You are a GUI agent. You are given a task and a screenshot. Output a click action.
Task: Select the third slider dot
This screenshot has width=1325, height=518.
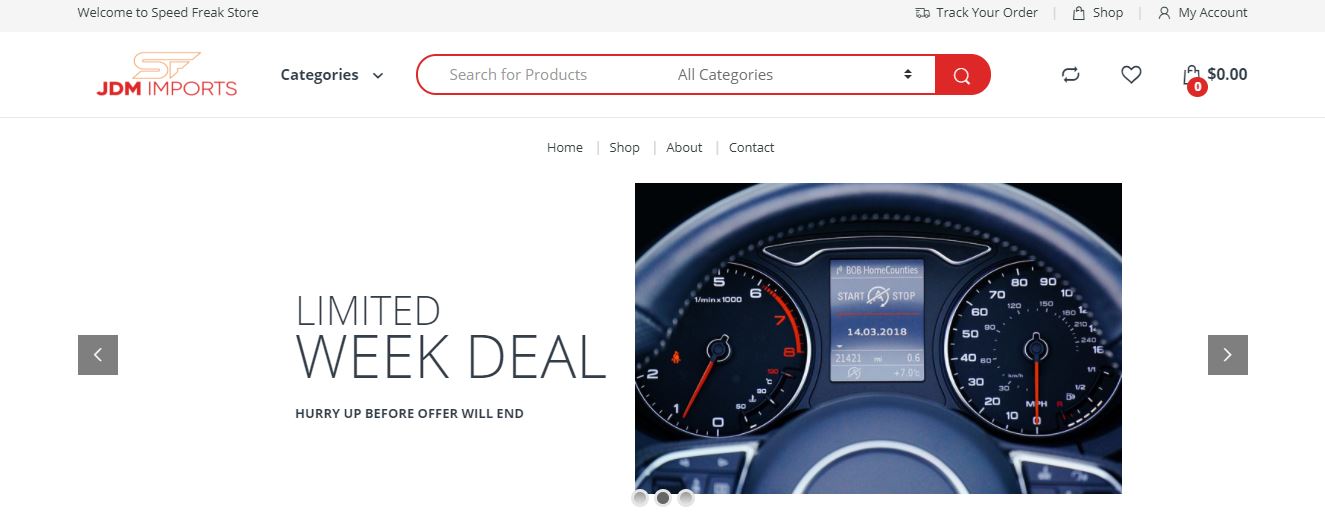click(686, 498)
